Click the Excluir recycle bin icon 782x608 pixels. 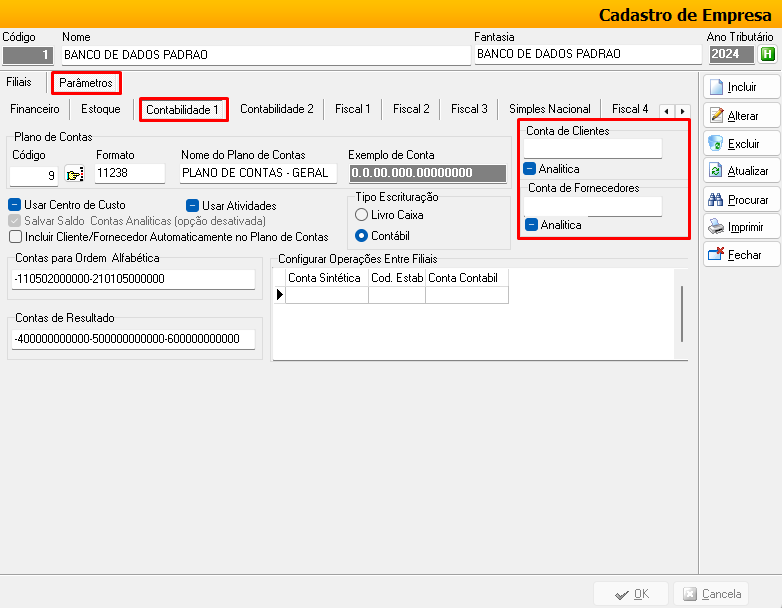(x=716, y=143)
